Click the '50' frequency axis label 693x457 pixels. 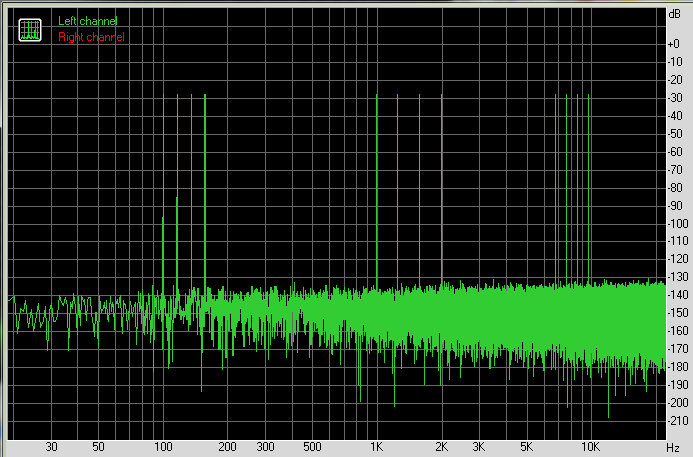coord(98,447)
